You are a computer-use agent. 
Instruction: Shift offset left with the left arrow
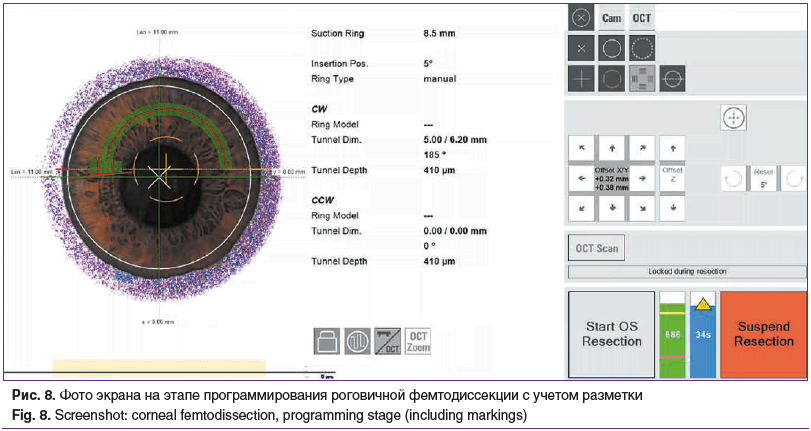pos(581,178)
